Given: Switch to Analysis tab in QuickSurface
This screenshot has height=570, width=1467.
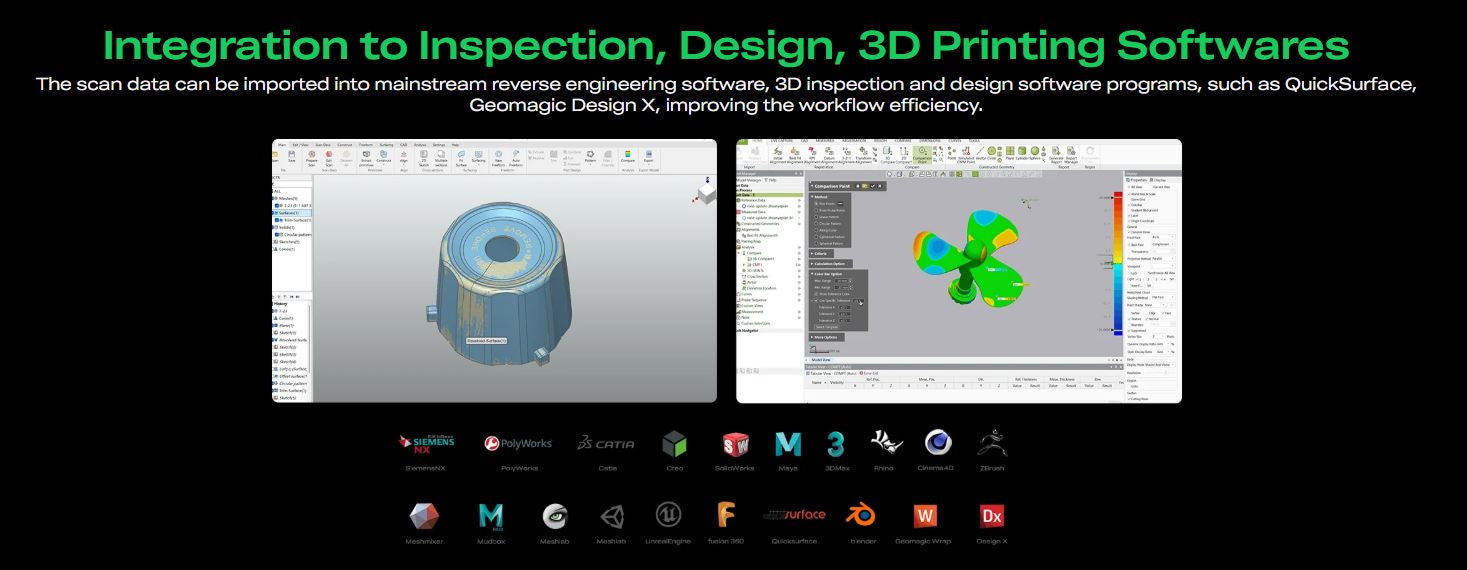Looking at the screenshot, I should click(x=420, y=145).
